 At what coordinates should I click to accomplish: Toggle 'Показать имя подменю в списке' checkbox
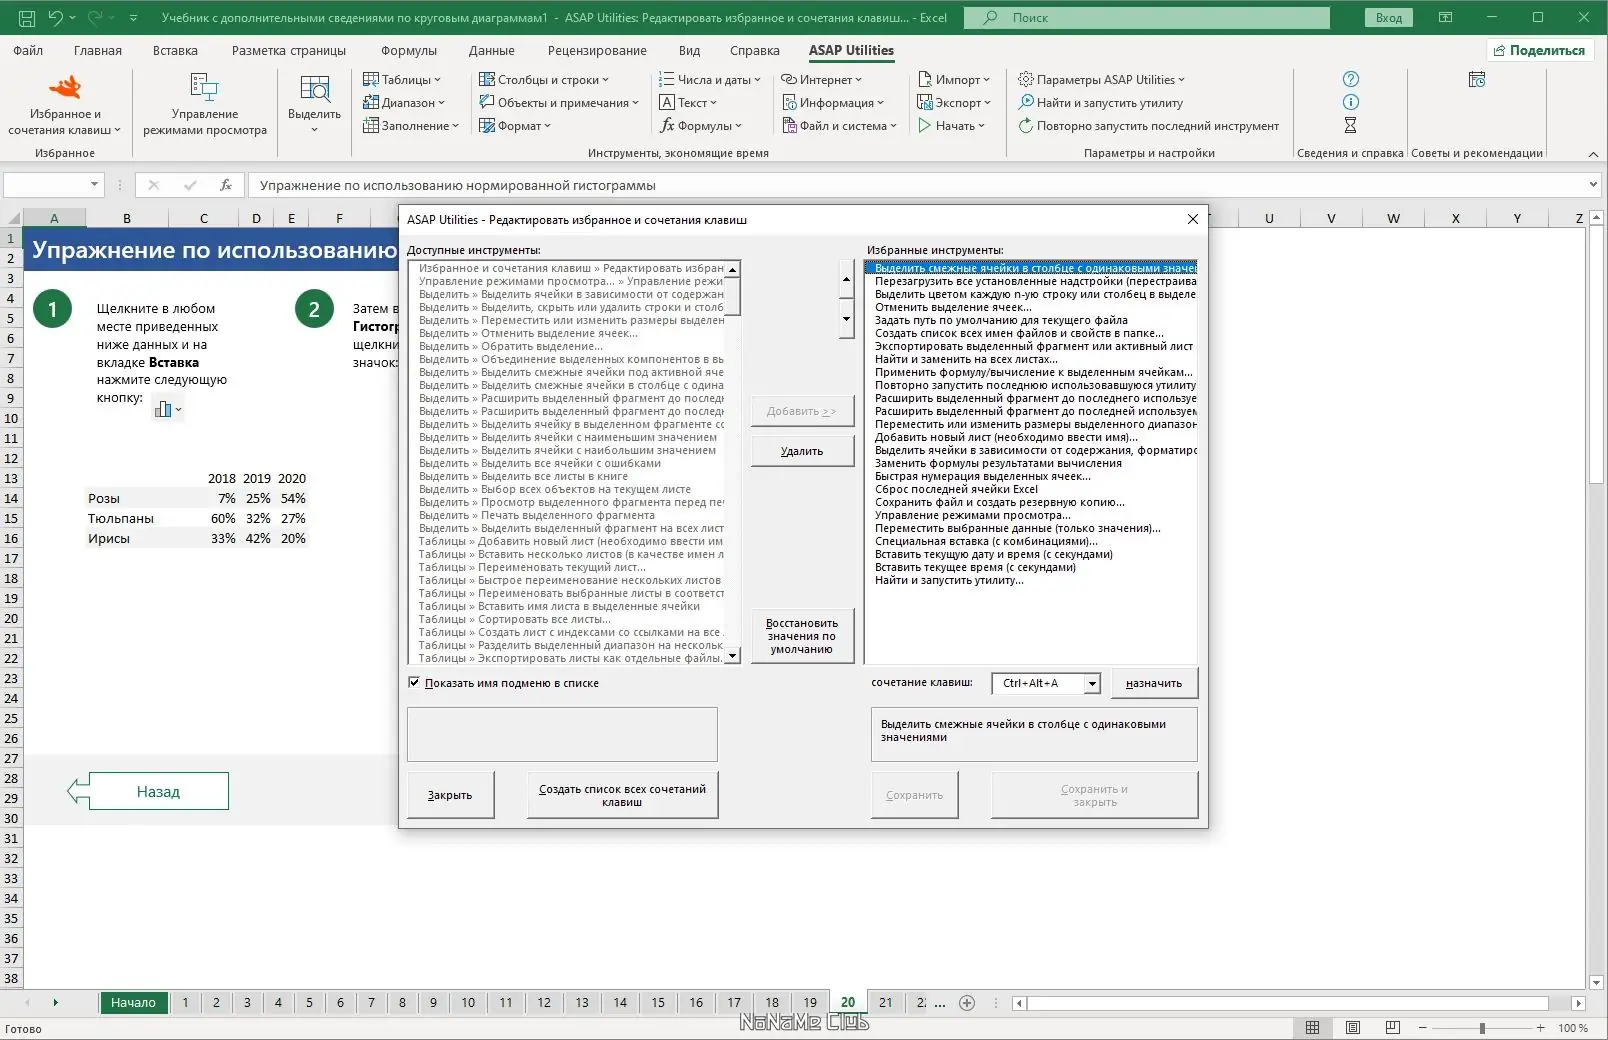[x=414, y=683]
